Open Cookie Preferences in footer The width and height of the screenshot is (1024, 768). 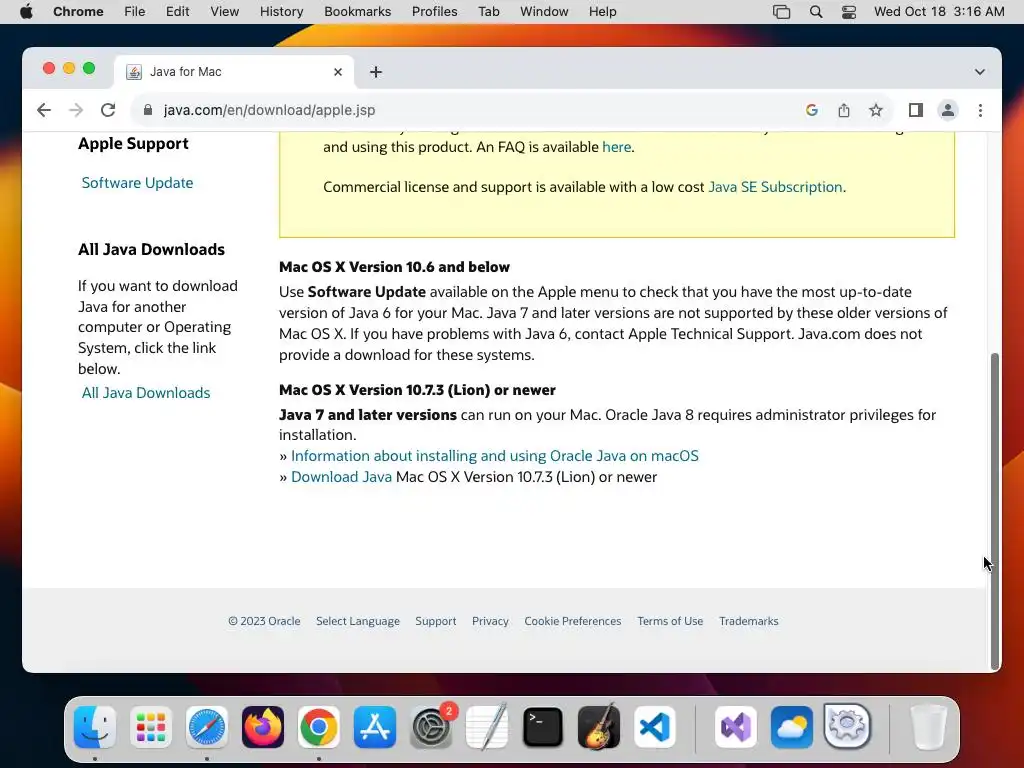(x=573, y=621)
